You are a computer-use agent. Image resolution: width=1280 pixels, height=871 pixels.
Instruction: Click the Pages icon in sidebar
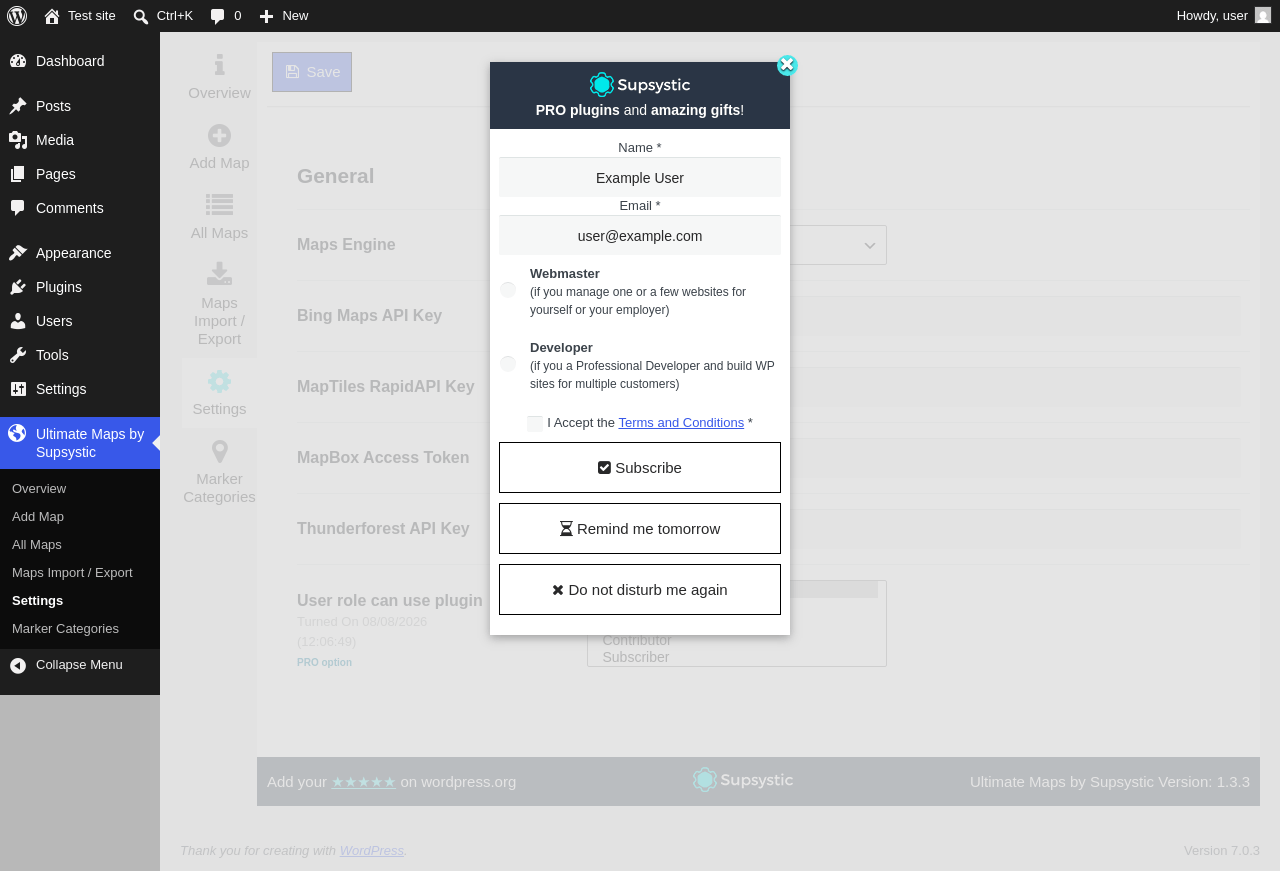[x=18, y=174]
